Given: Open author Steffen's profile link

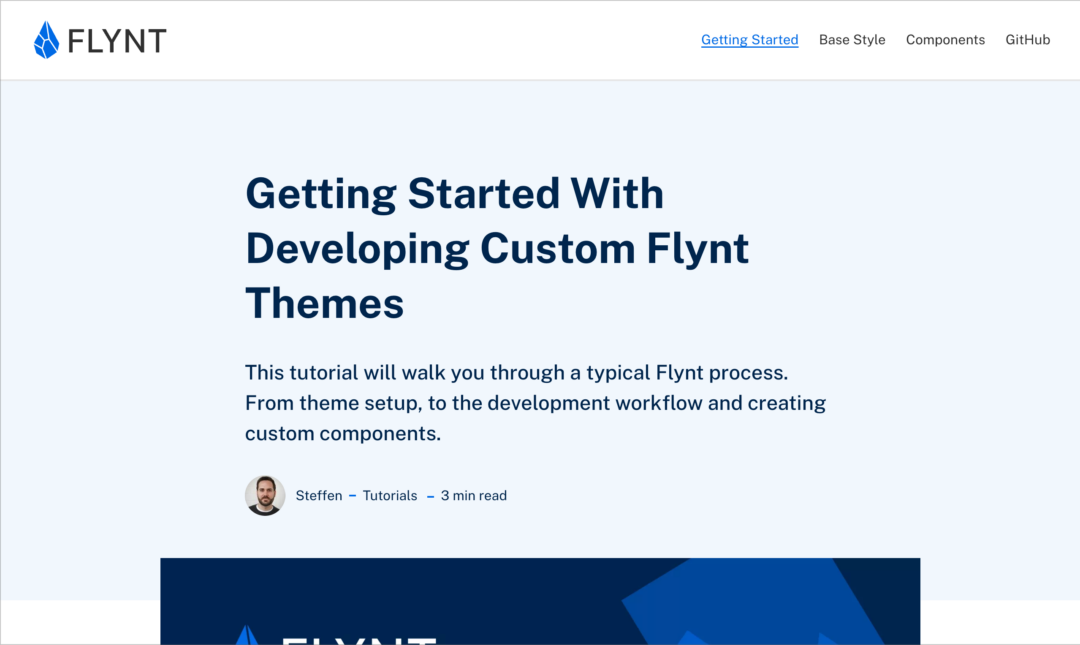Looking at the screenshot, I should (x=319, y=495).
